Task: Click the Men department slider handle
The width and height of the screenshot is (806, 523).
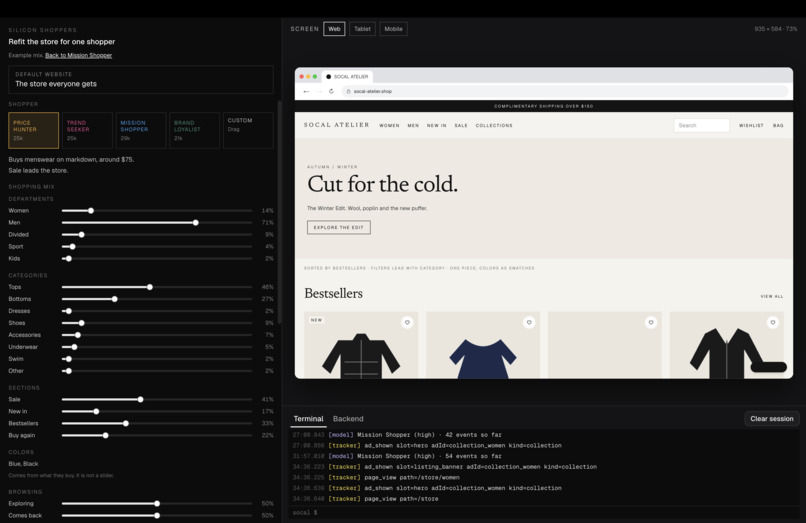Action: 196,223
